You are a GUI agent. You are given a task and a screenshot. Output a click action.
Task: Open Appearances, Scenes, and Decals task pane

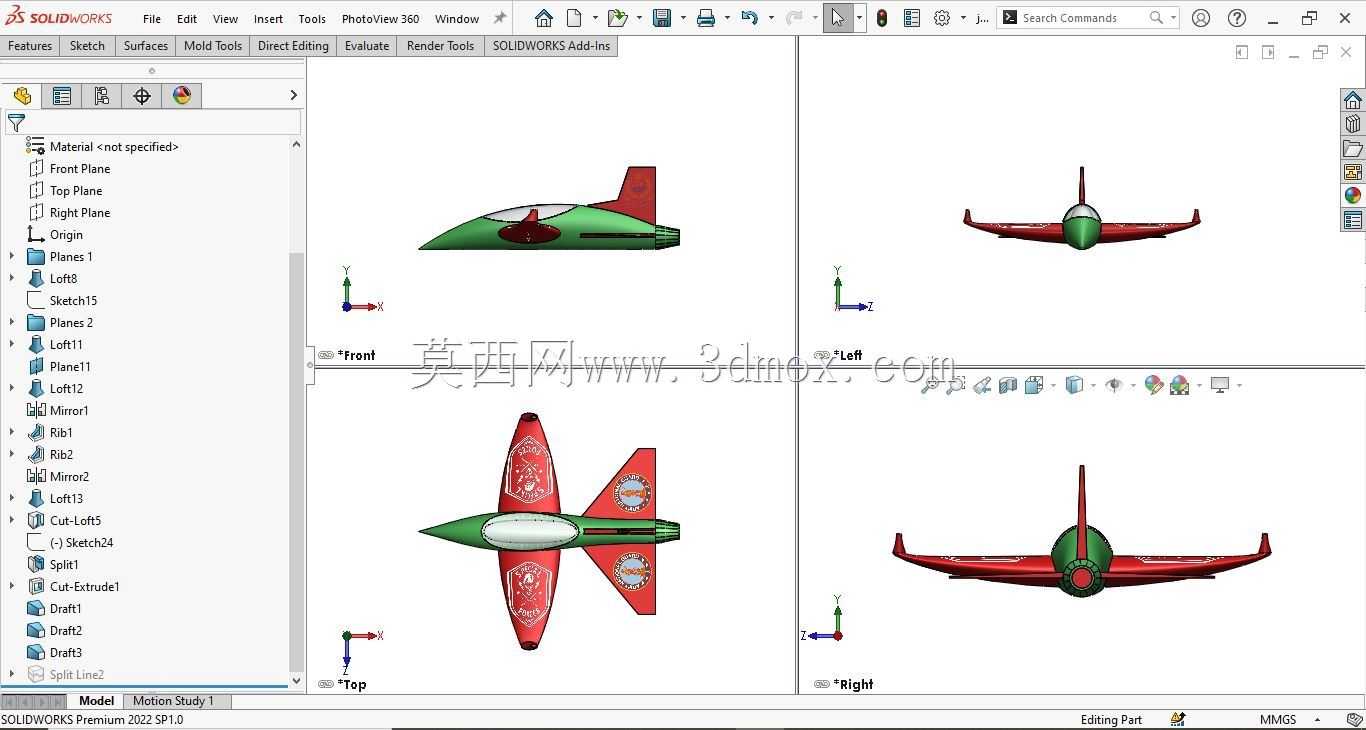click(1353, 196)
